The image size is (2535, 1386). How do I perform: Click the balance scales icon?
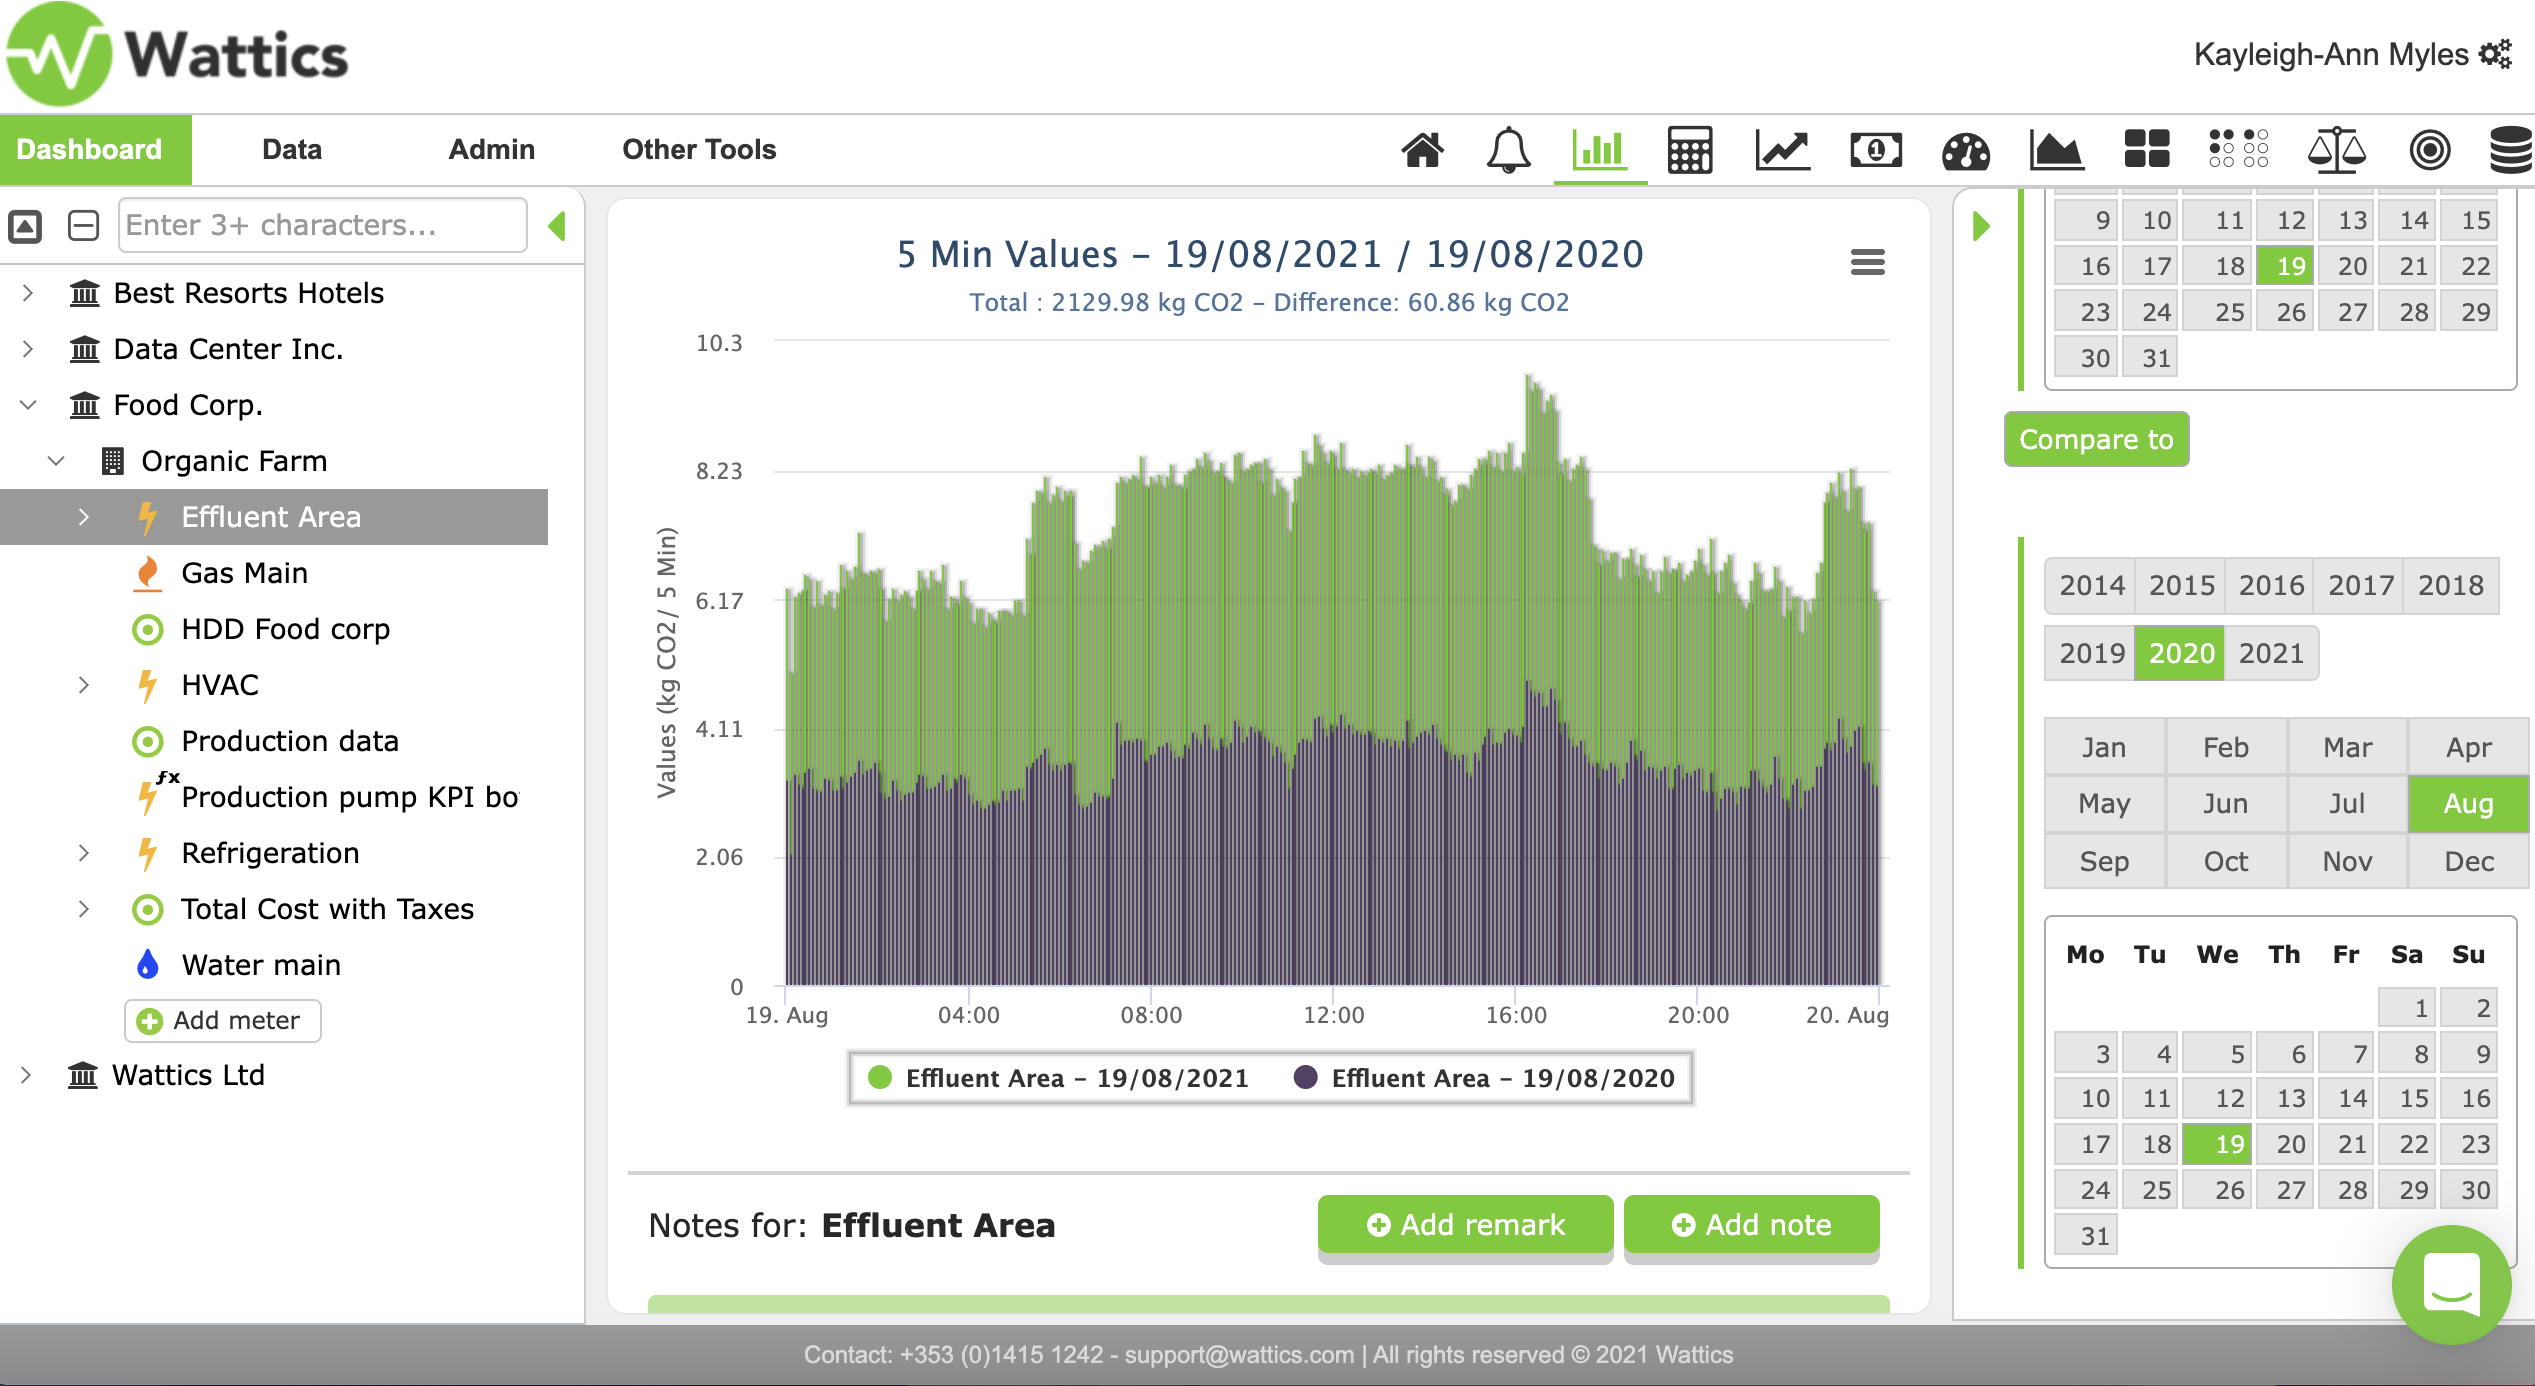(2336, 150)
